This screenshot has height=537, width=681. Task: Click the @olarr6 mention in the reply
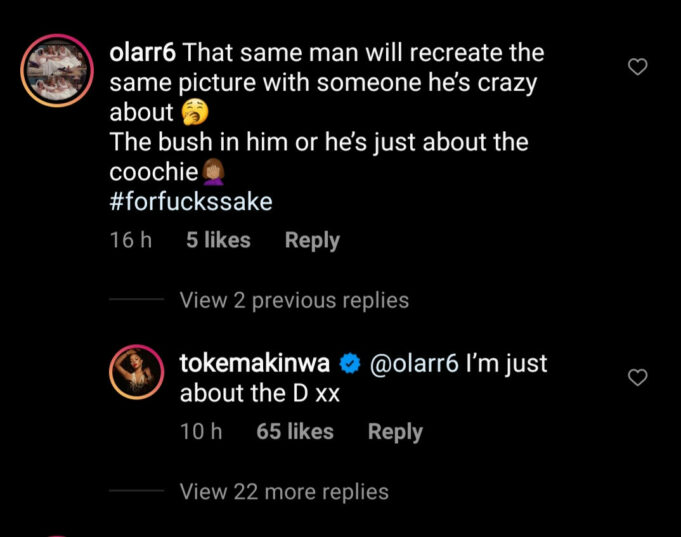click(x=415, y=364)
